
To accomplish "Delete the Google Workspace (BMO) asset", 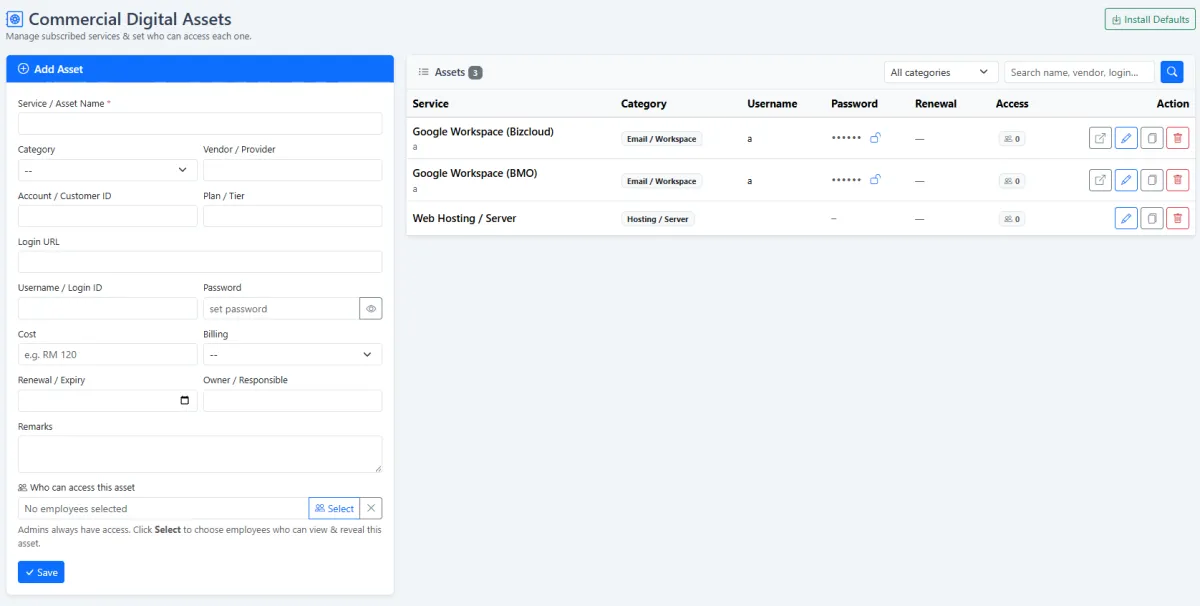I will pyautogui.click(x=1178, y=180).
